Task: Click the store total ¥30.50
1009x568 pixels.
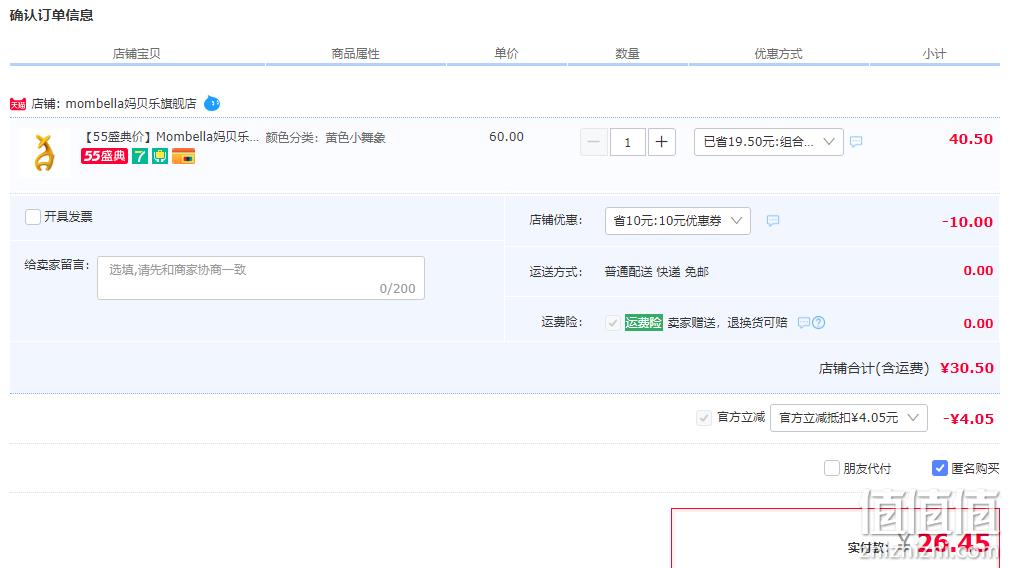Action: (967, 368)
